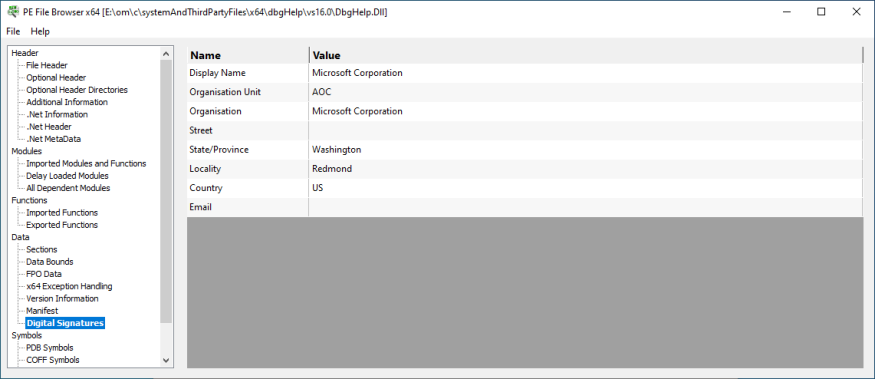The height and width of the screenshot is (379, 875).
Task: Select Digital Signatures tree item
Action: click(65, 323)
